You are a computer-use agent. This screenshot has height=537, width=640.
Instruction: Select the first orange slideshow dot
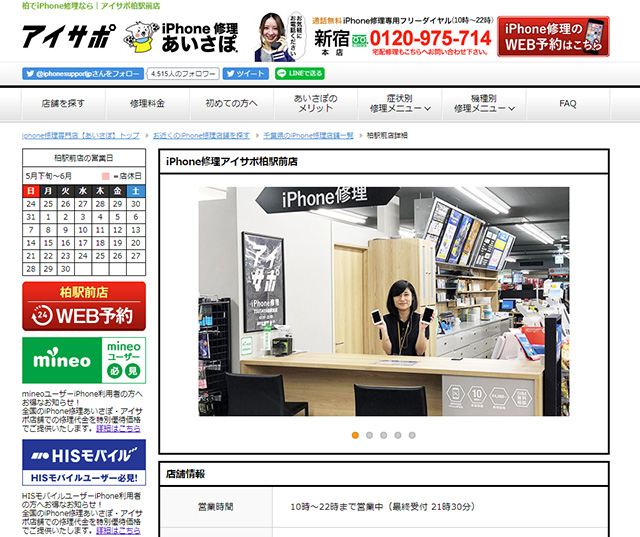(x=355, y=435)
